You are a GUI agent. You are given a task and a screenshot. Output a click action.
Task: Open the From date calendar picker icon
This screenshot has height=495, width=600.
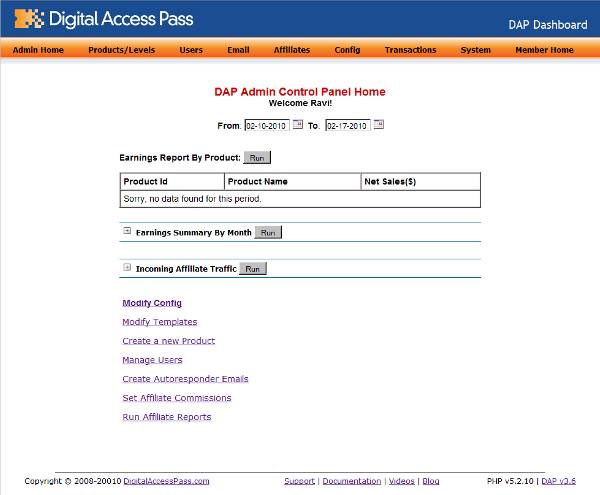tap(298, 124)
